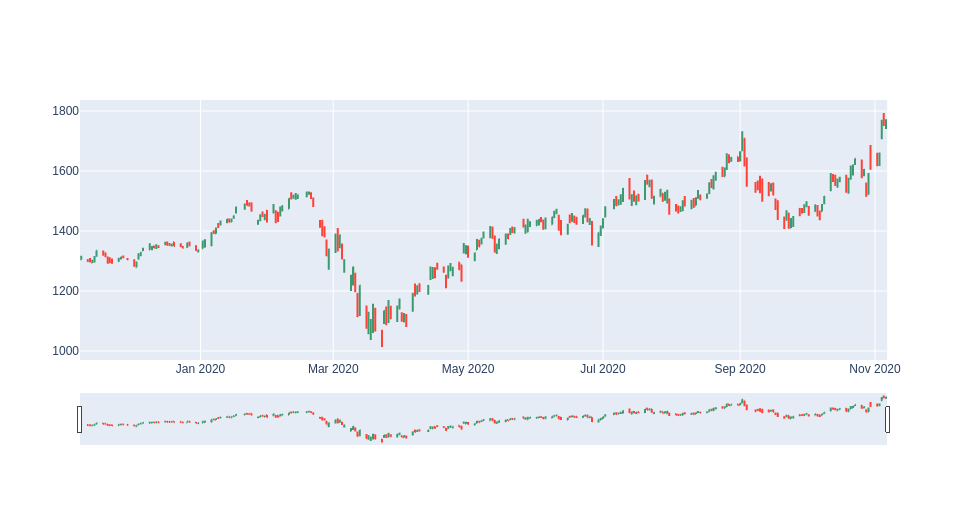This screenshot has height=525, width=966.
Task: Select the May 2020 axis tick label
Action: tap(468, 369)
